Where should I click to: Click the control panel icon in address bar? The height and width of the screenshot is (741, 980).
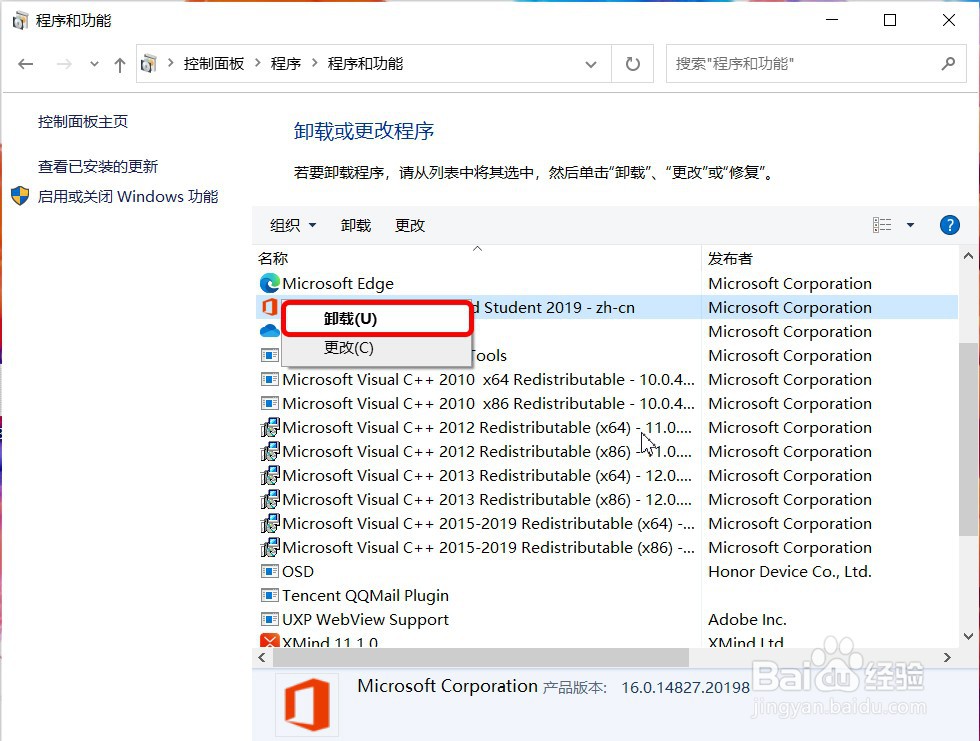[x=148, y=64]
